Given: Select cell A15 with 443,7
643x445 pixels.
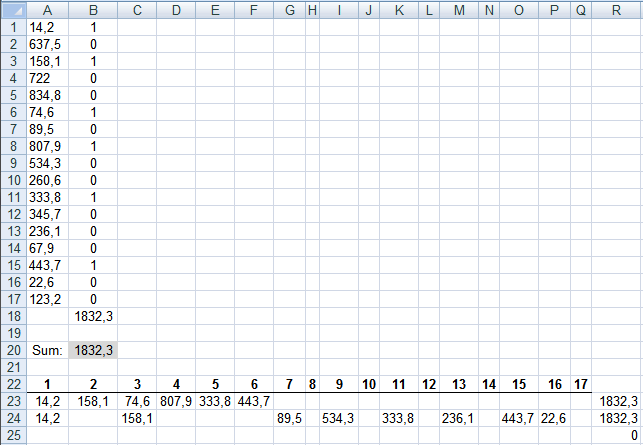Looking at the screenshot, I should (48, 265).
